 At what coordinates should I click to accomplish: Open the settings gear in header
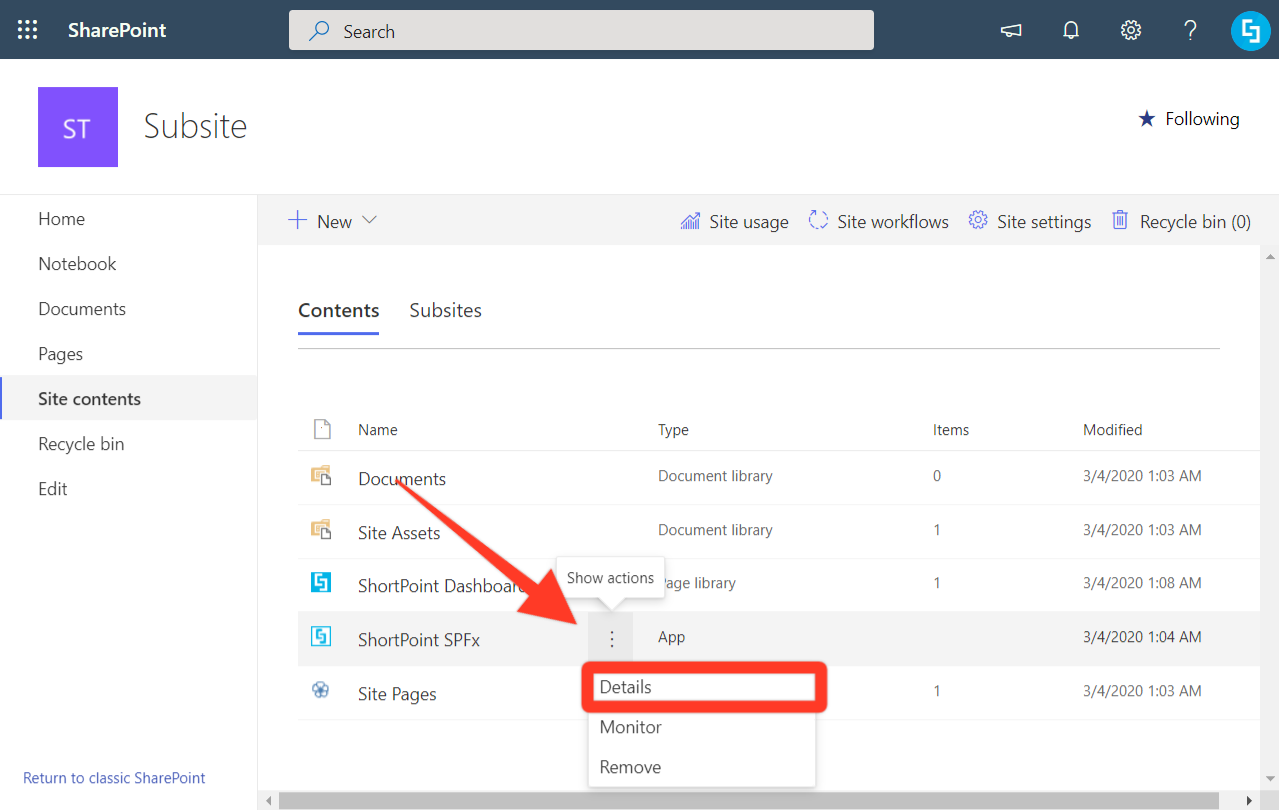tap(1131, 30)
